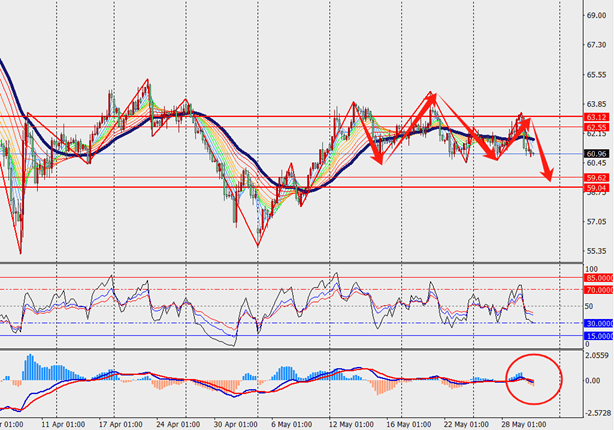Click the 69.00 price scale value
The width and height of the screenshot is (614, 430).
tap(596, 16)
